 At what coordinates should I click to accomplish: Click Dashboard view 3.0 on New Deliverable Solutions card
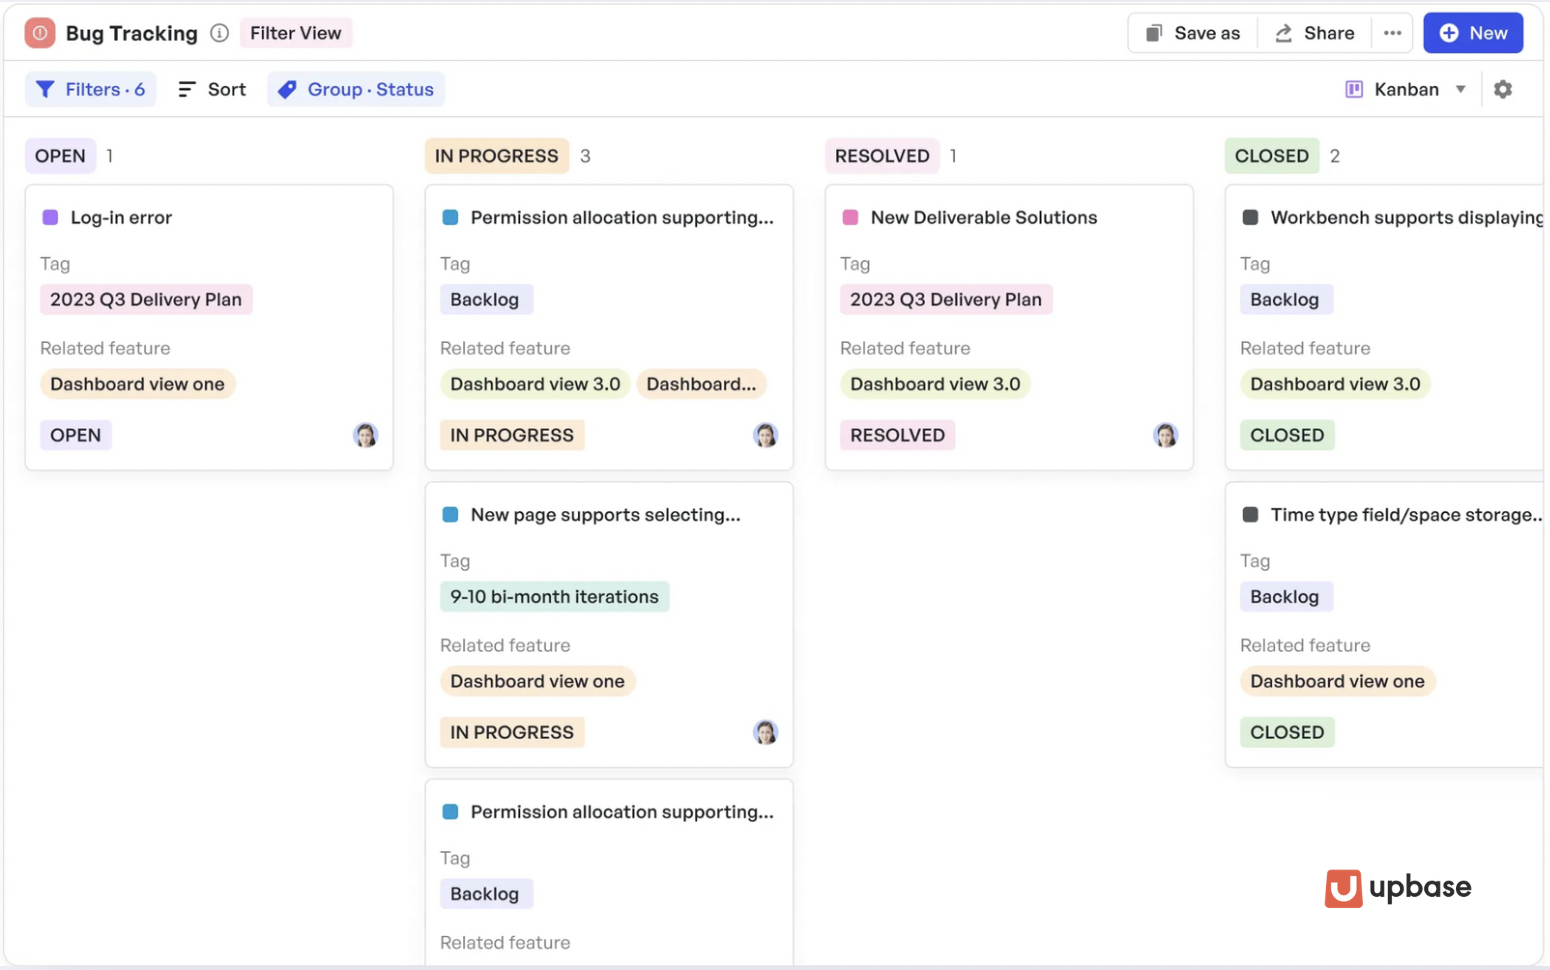(935, 384)
